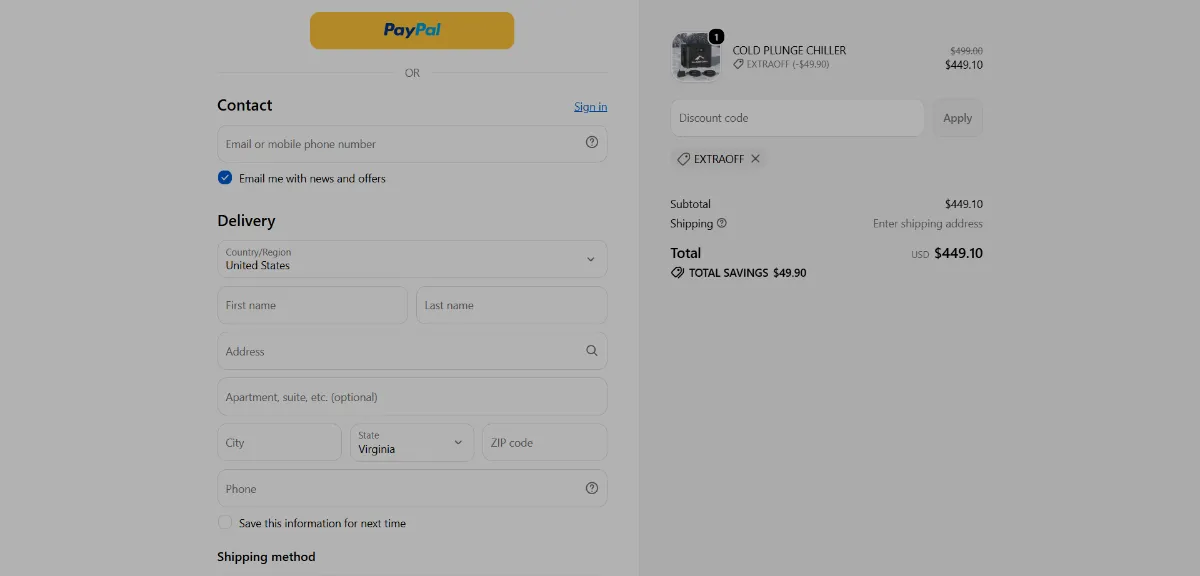Click into the Last name field
The width and height of the screenshot is (1200, 576).
click(x=511, y=305)
